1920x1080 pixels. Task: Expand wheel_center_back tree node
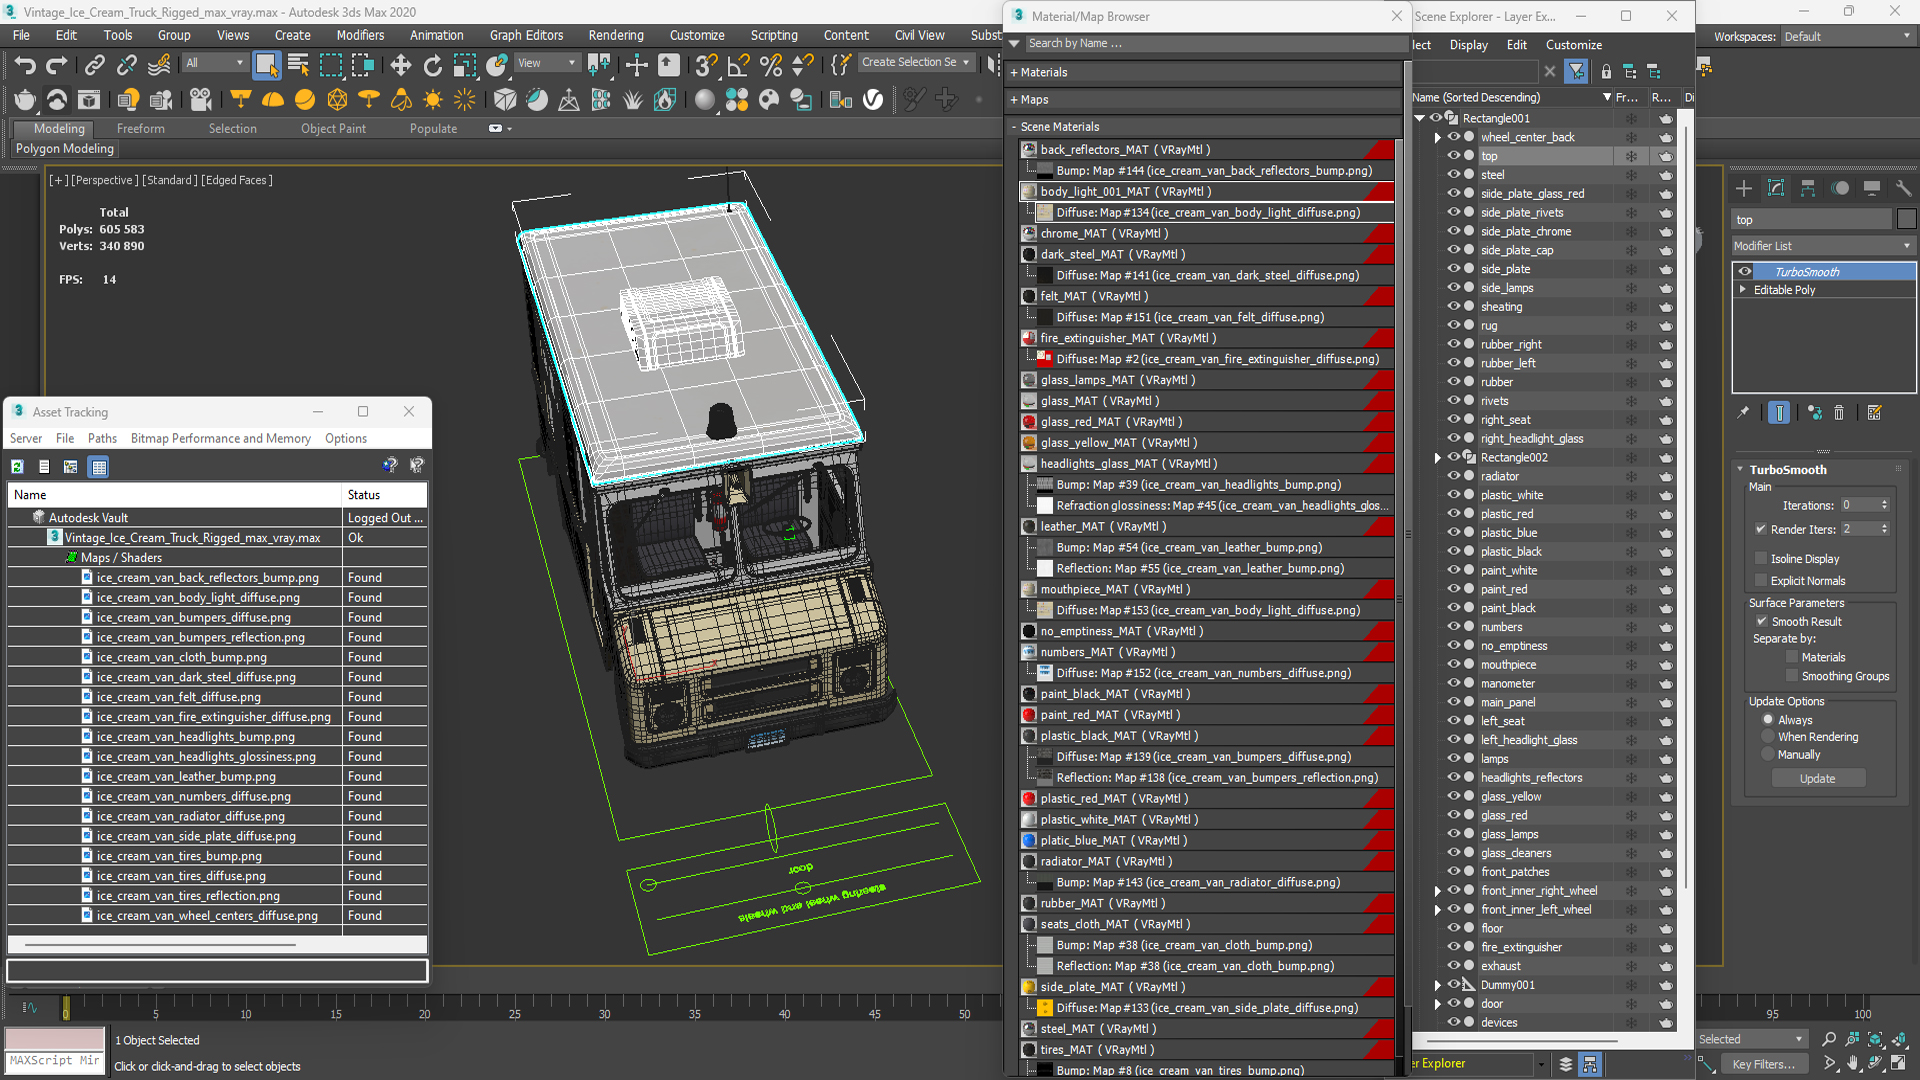[1437, 137]
